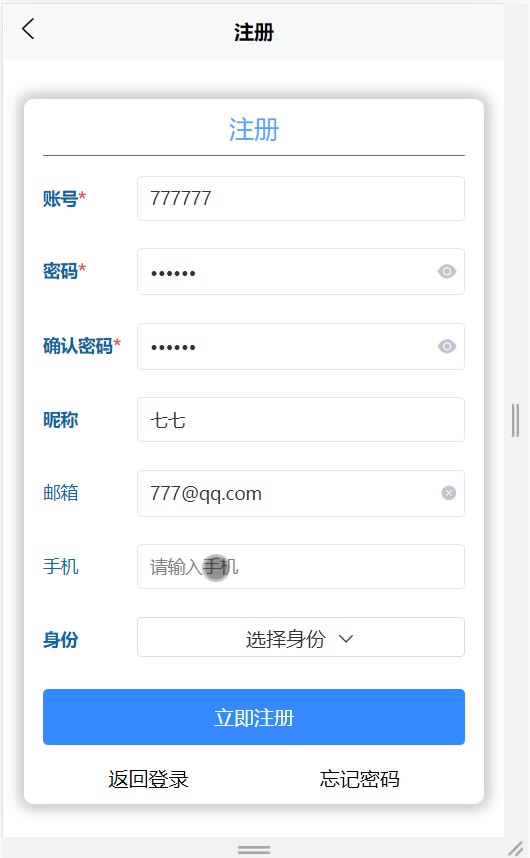
Task: Click the vertical resize handle at right edge
Action: 515,420
